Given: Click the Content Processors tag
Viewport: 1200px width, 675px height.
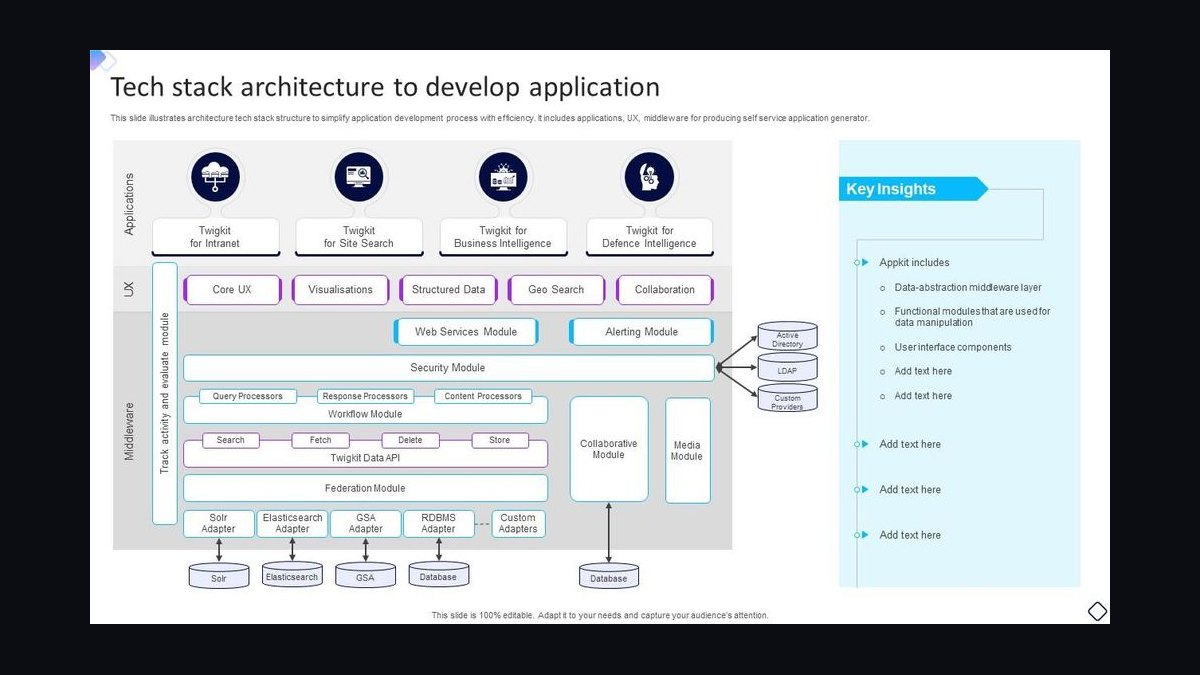Looking at the screenshot, I should (483, 396).
